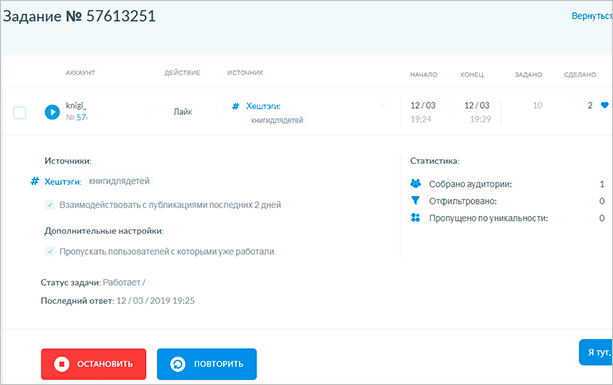Click the КОНЕЦ column header

[x=472, y=75]
